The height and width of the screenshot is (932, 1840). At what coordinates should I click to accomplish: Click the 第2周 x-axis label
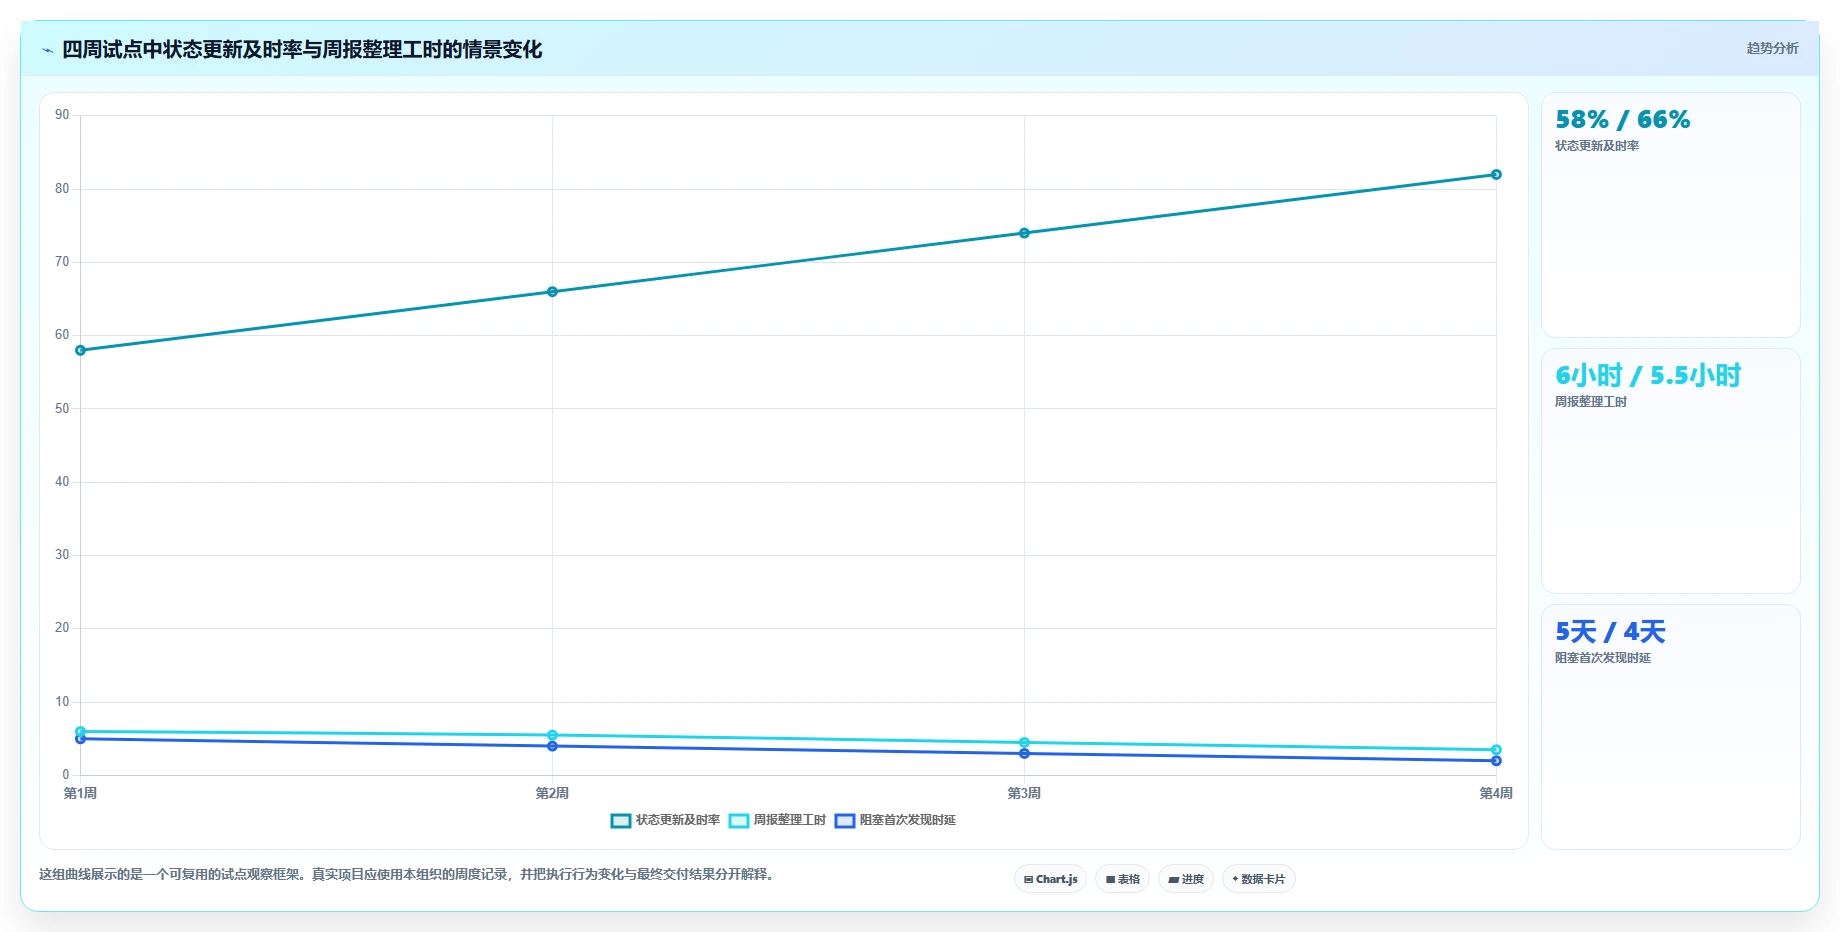tap(552, 793)
